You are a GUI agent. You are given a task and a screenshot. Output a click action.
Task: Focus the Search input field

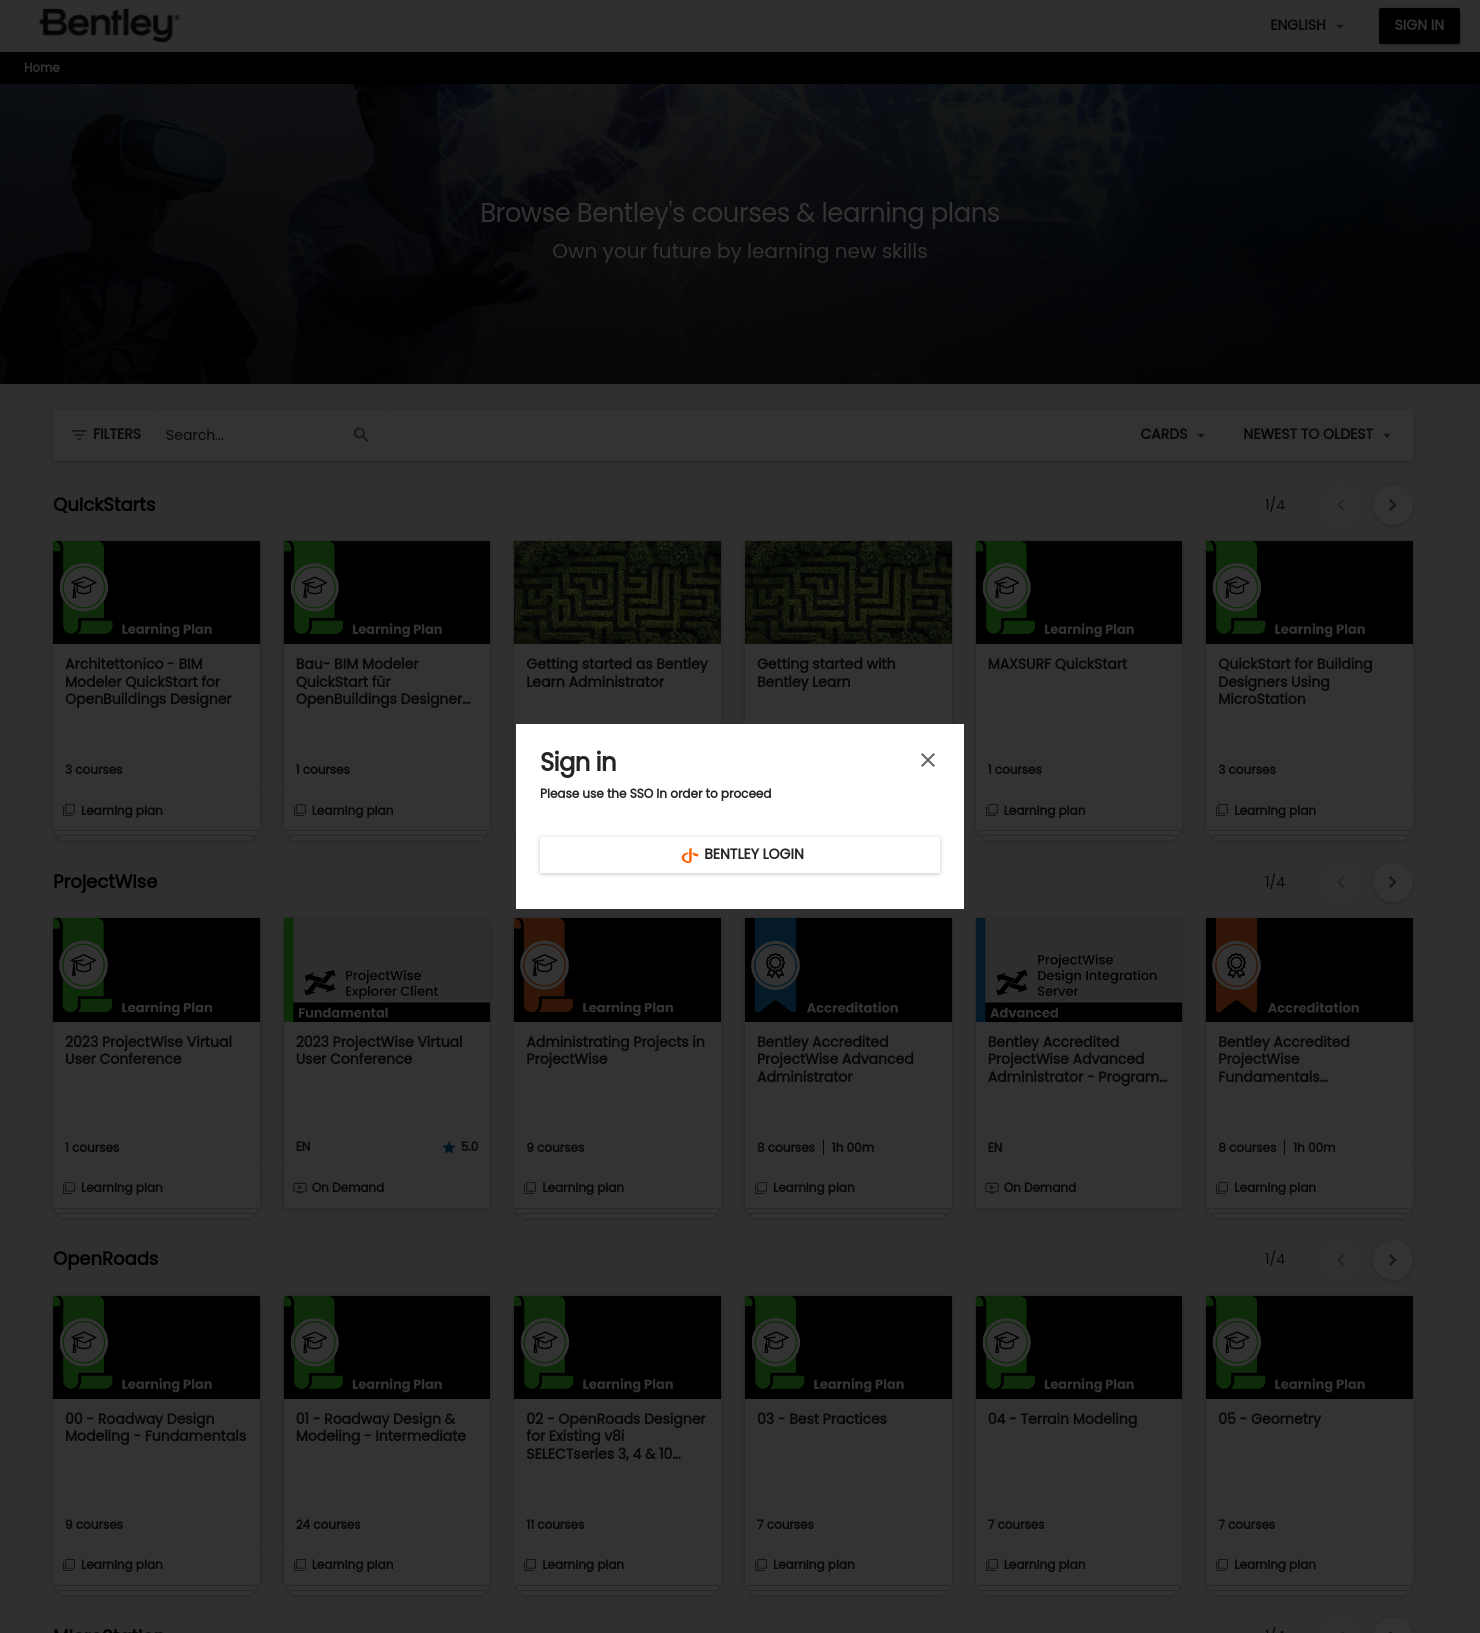point(255,435)
